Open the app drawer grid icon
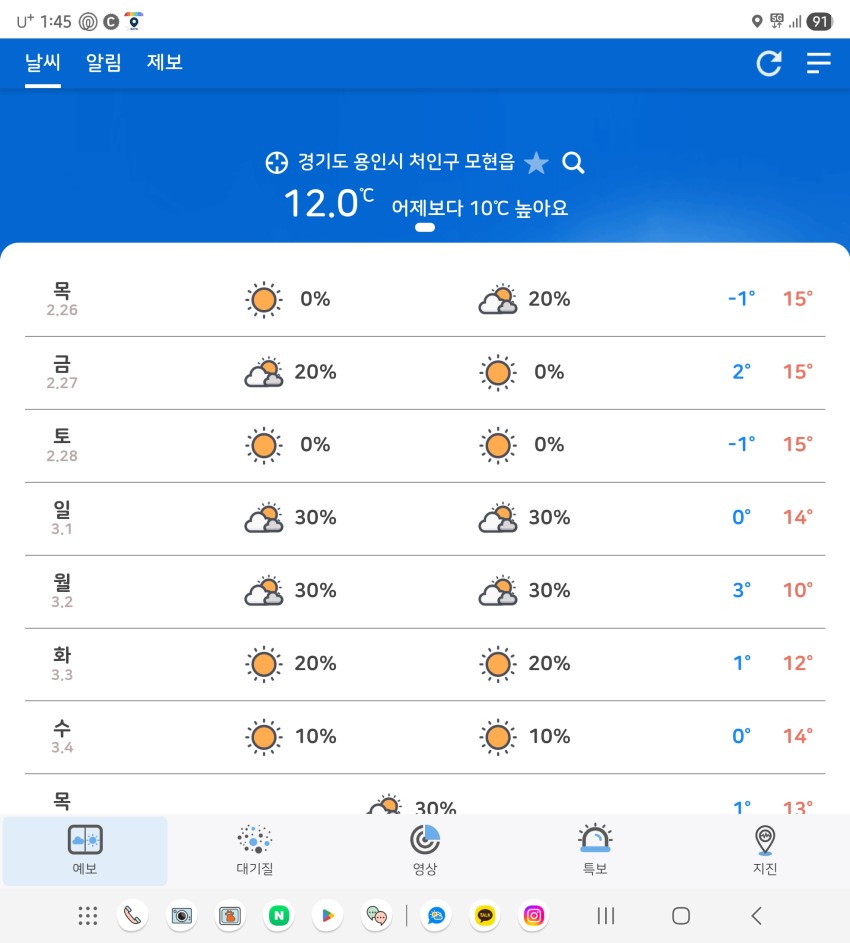This screenshot has height=943, width=850. (88, 915)
